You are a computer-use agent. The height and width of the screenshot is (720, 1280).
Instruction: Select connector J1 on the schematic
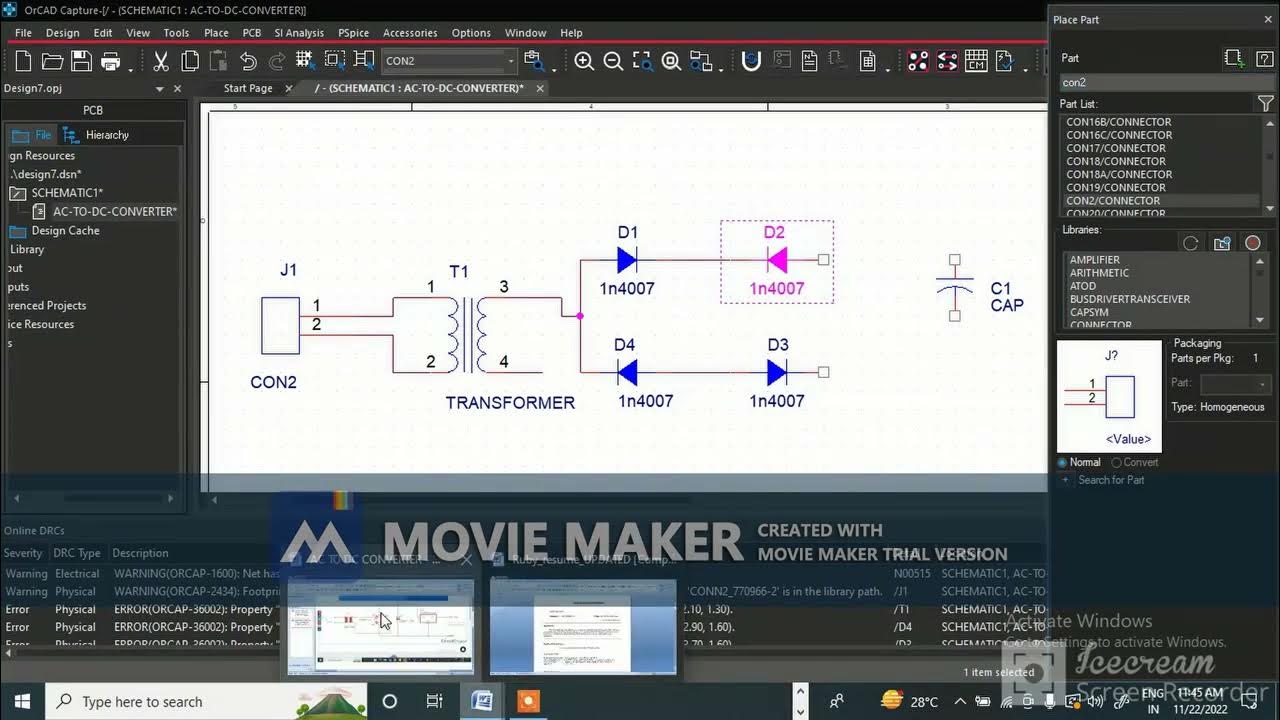pyautogui.click(x=280, y=325)
